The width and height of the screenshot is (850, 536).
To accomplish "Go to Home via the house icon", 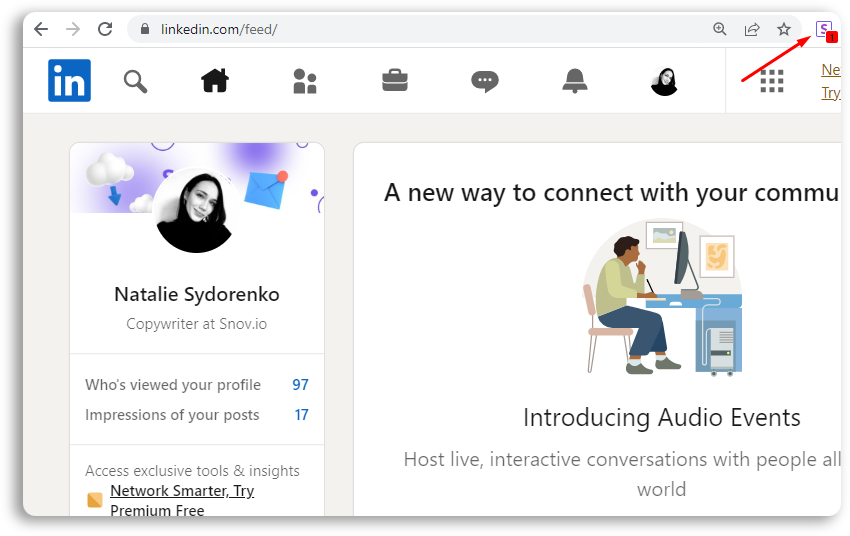I will pyautogui.click(x=215, y=81).
